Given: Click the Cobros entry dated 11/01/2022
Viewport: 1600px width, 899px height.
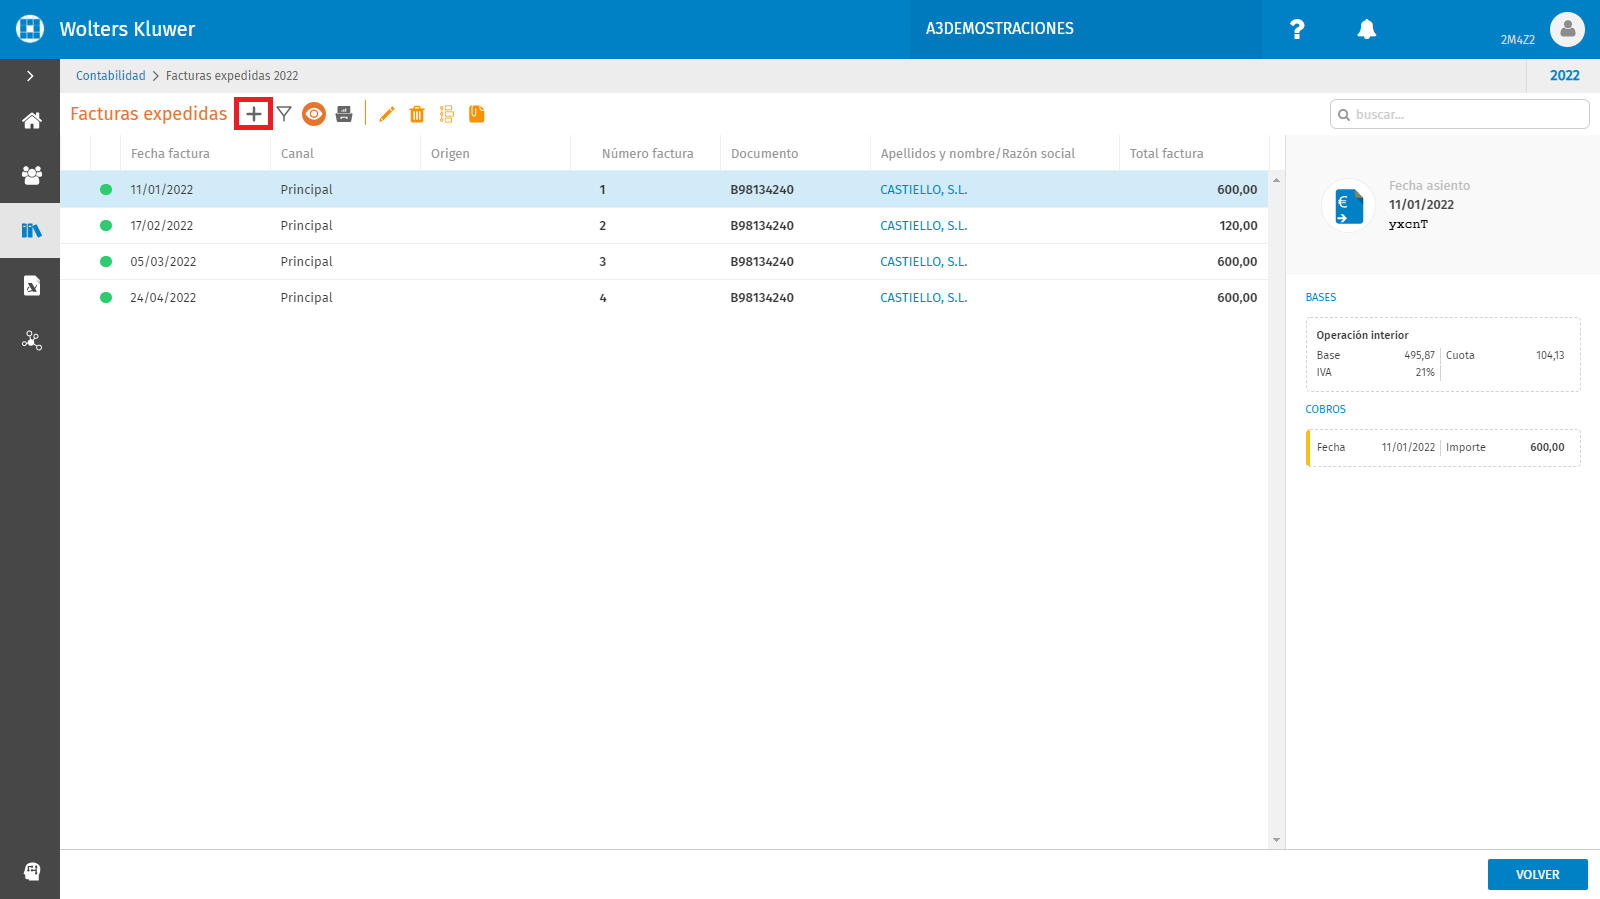Looking at the screenshot, I should tap(1443, 448).
